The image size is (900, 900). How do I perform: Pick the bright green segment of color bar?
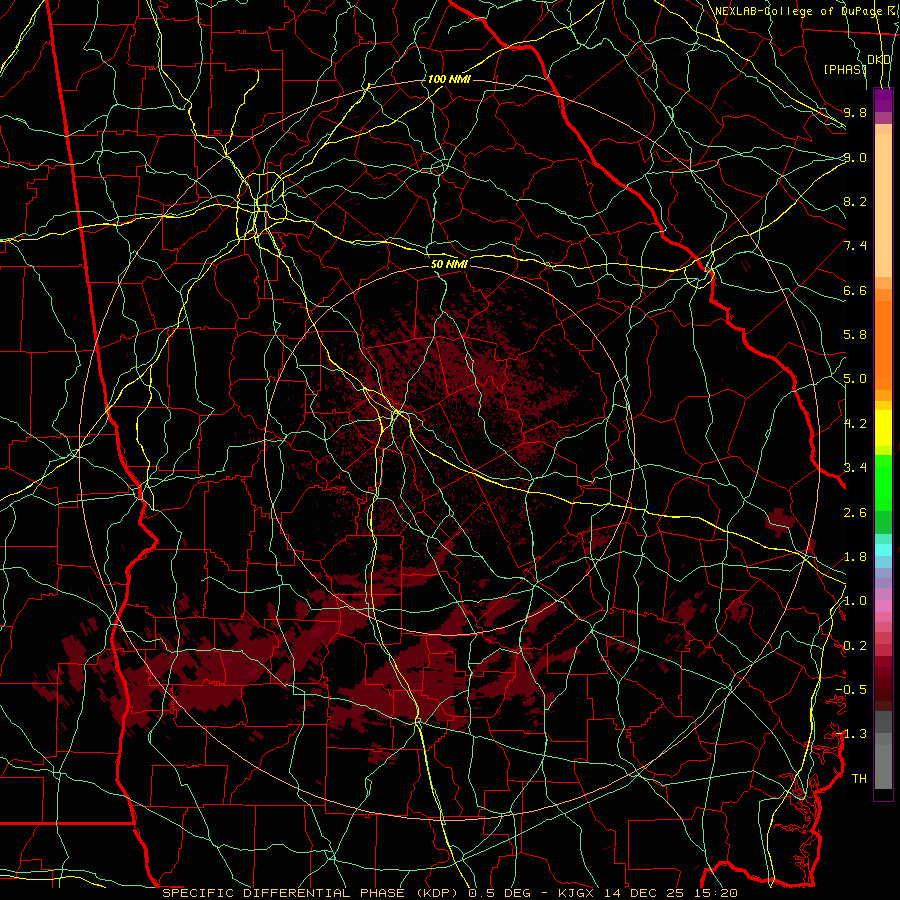click(883, 482)
